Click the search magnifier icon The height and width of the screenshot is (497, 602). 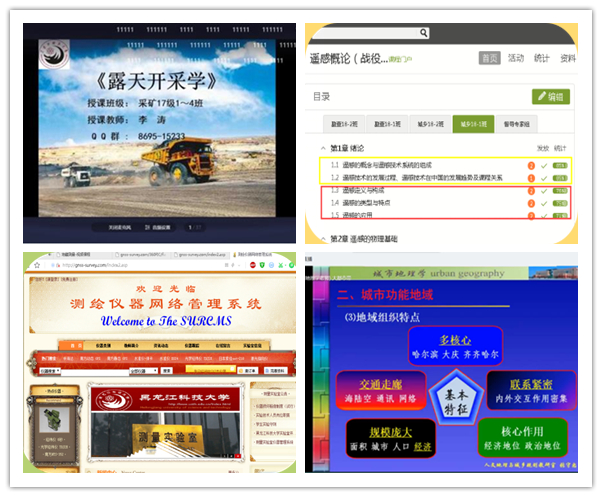(x=424, y=33)
